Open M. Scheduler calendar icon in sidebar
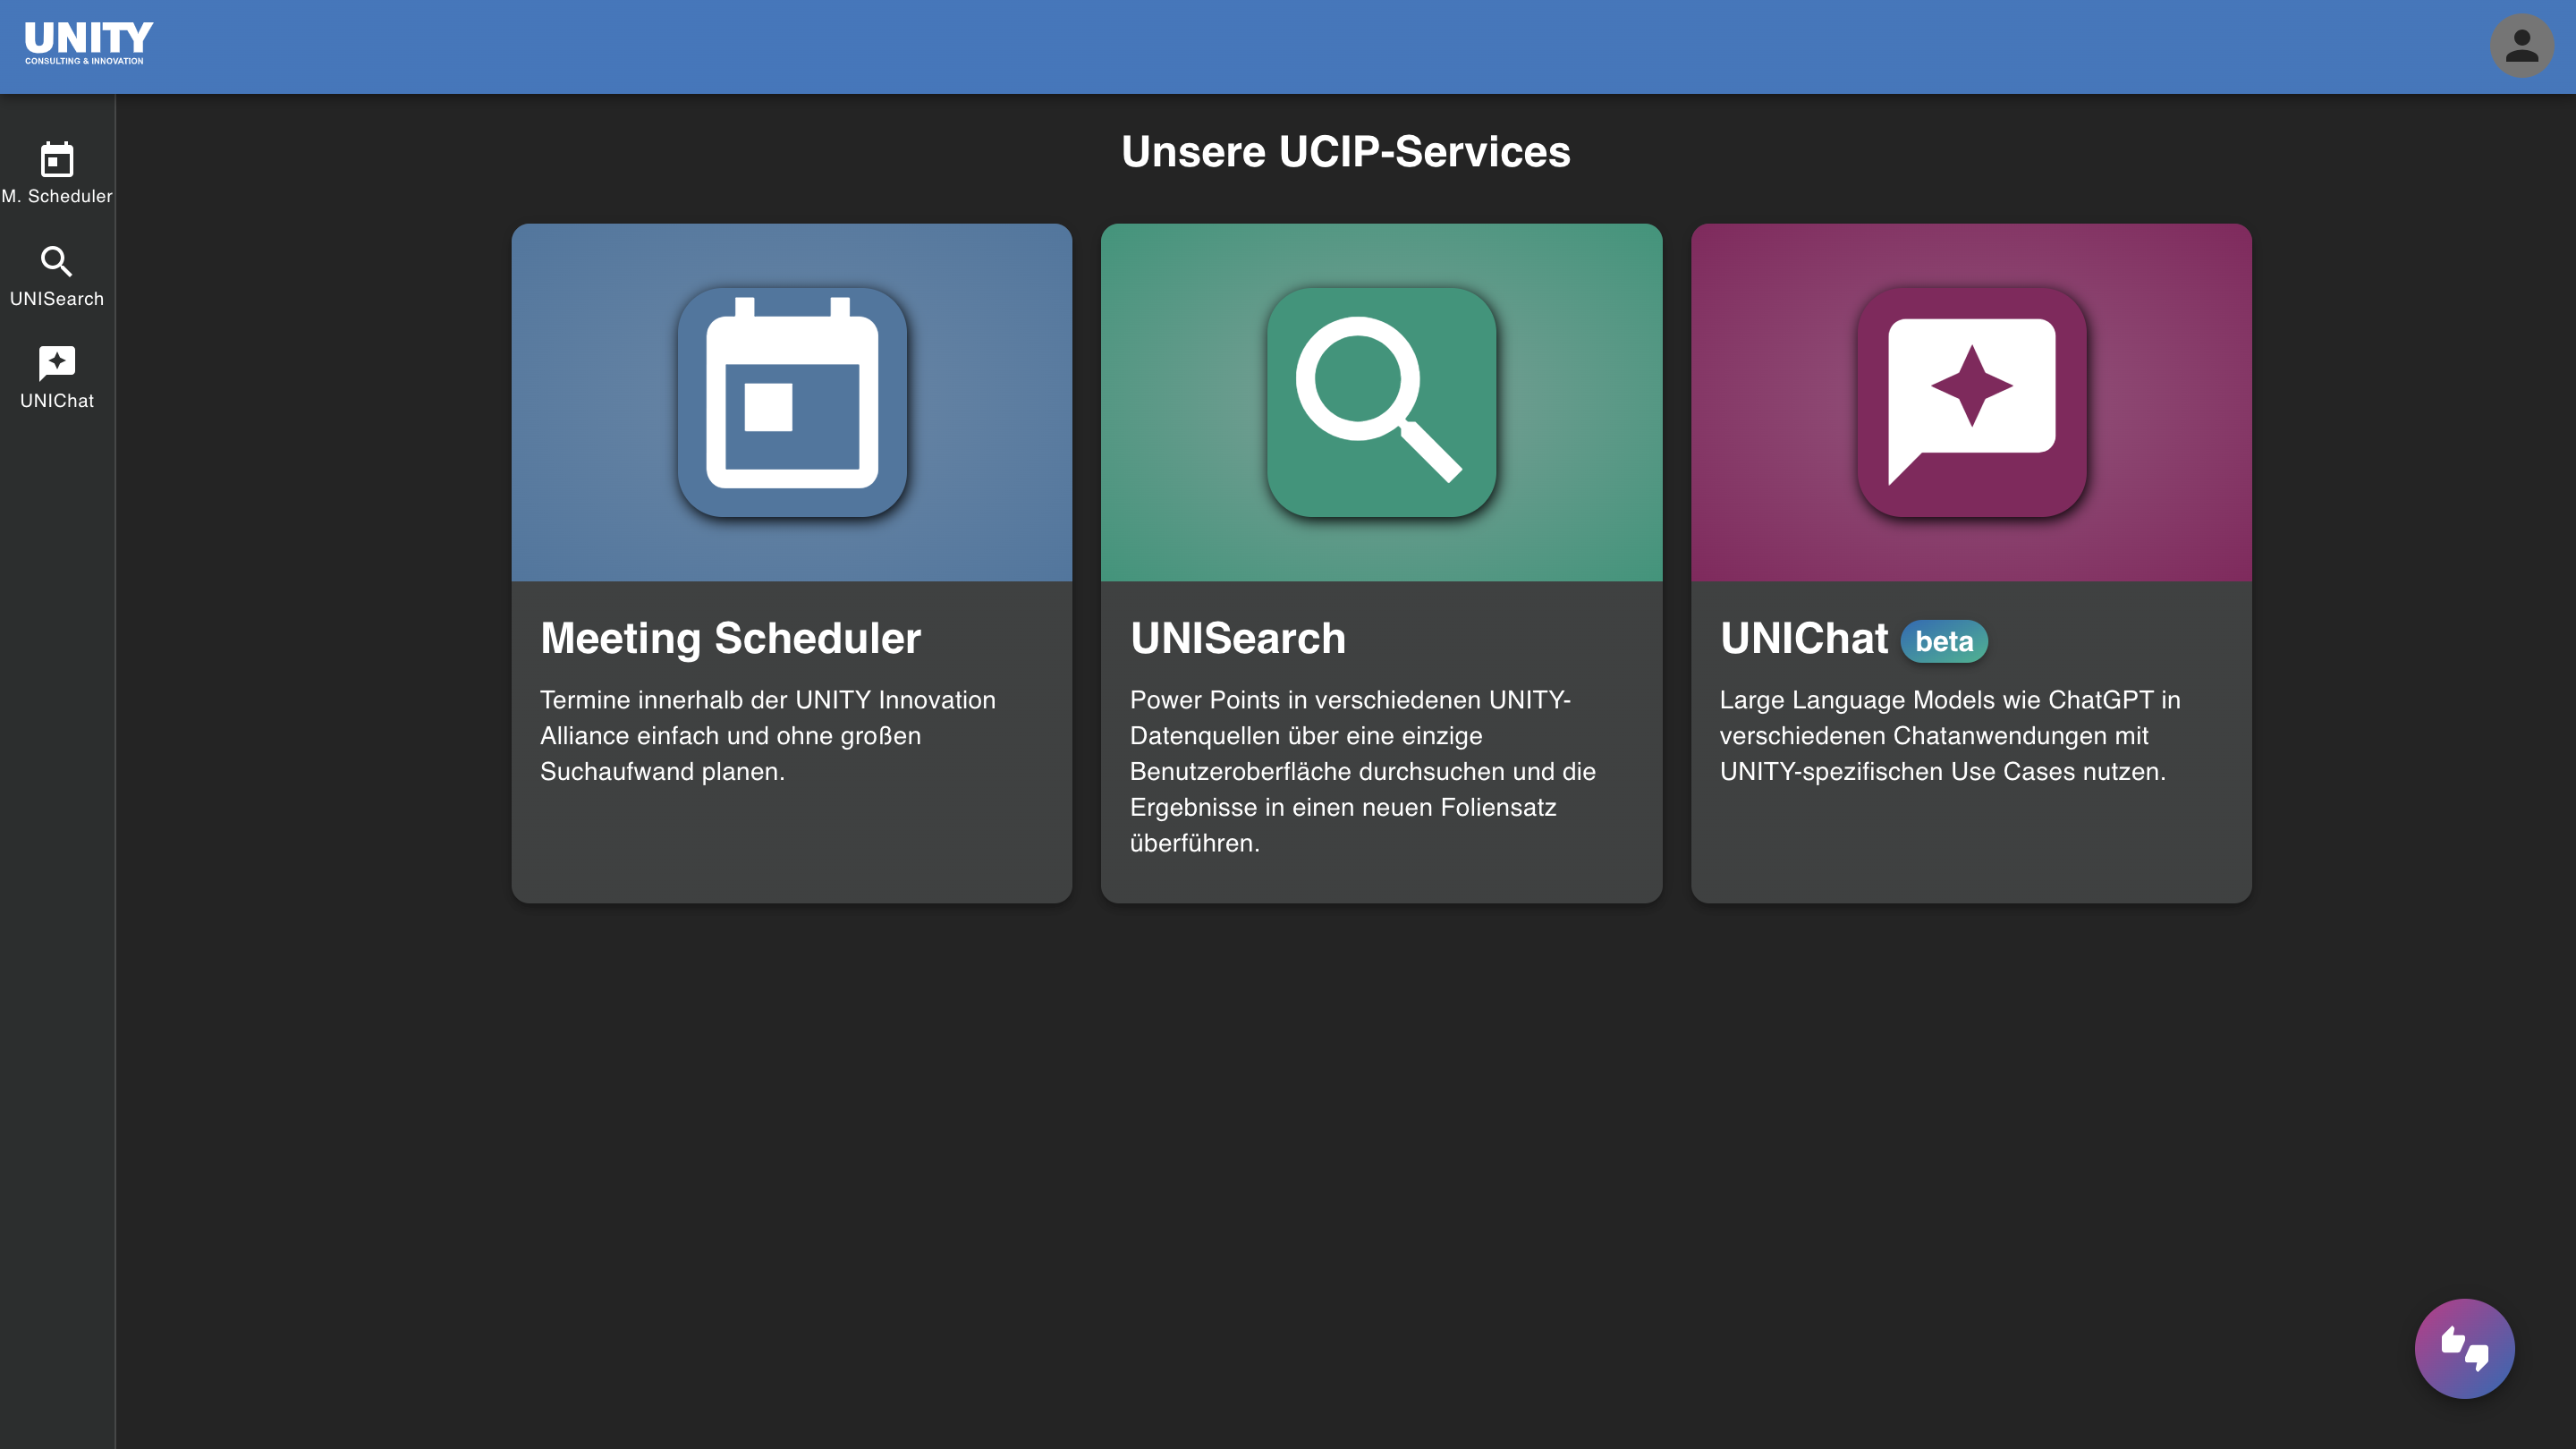2576x1449 pixels. tap(57, 159)
